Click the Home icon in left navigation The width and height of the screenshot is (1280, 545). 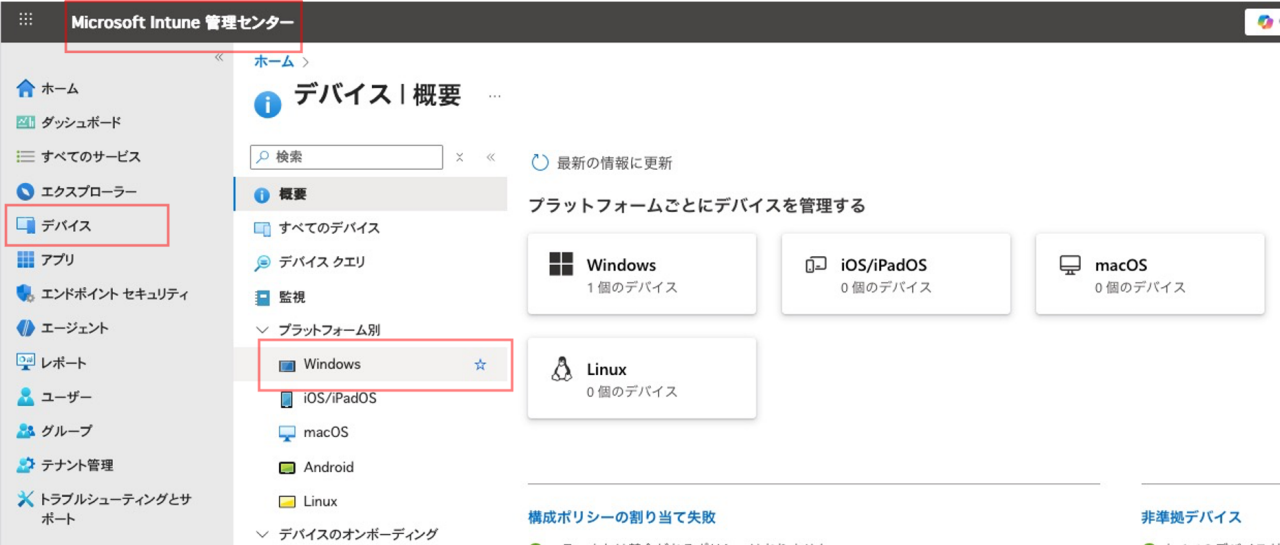[x=26, y=89]
